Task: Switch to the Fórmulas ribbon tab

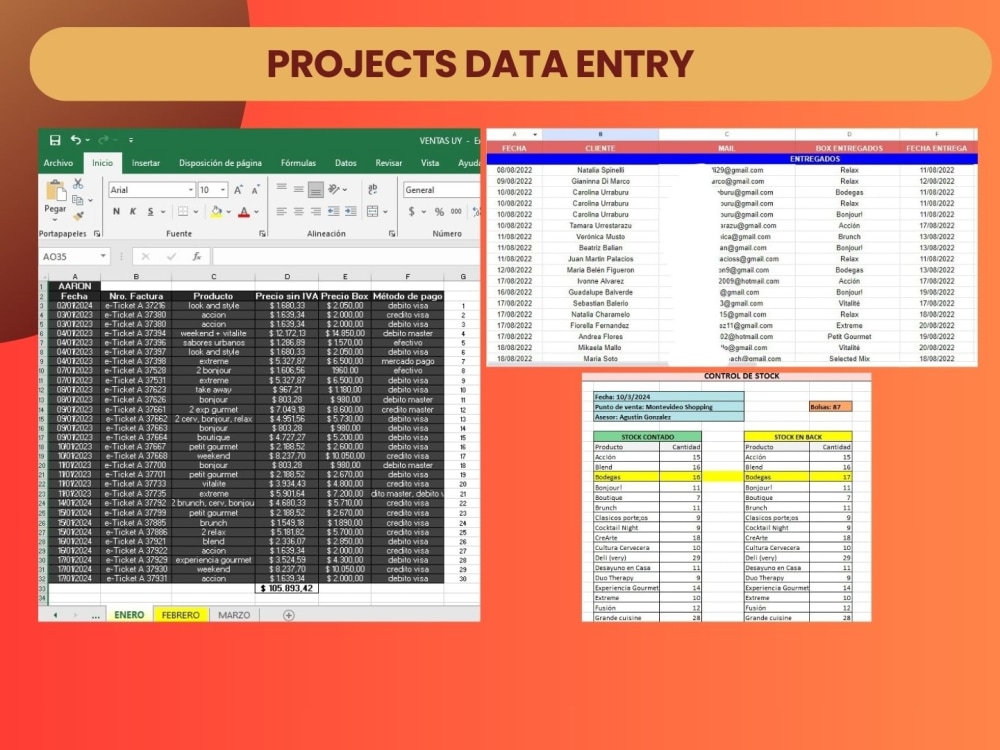Action: (298, 163)
